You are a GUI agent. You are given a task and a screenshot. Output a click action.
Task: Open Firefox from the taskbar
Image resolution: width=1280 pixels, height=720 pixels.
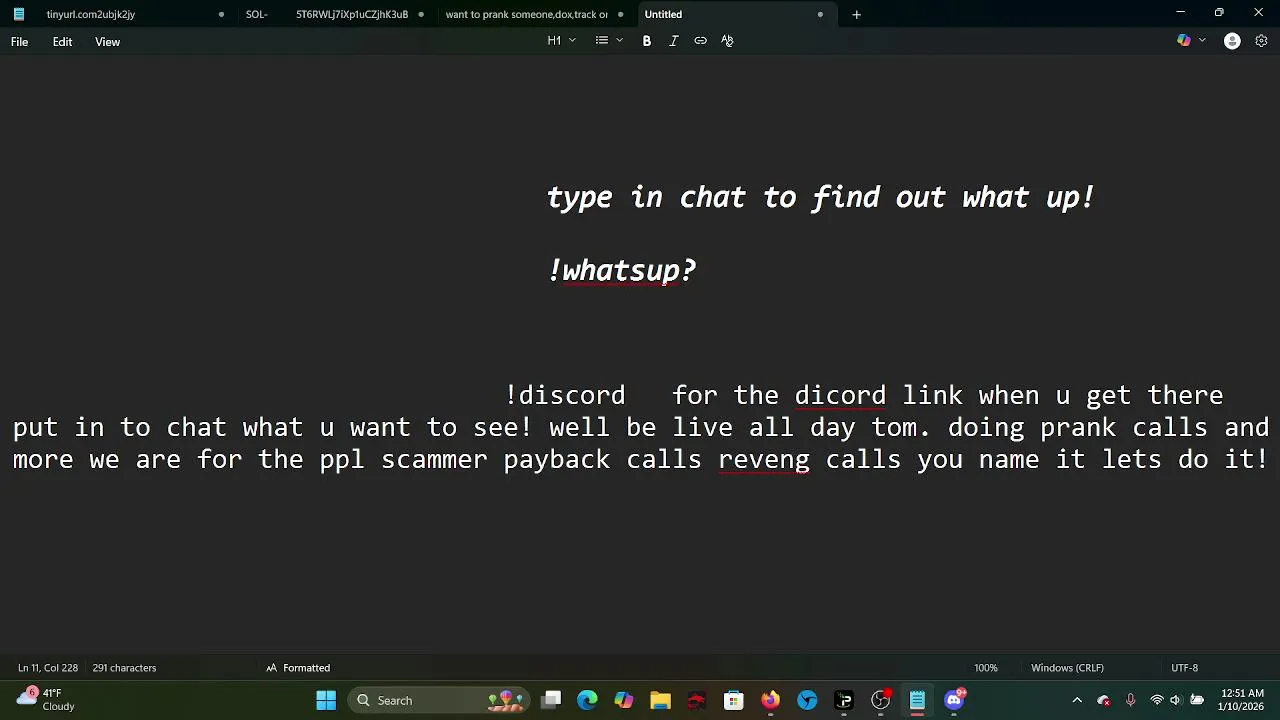tap(770, 700)
